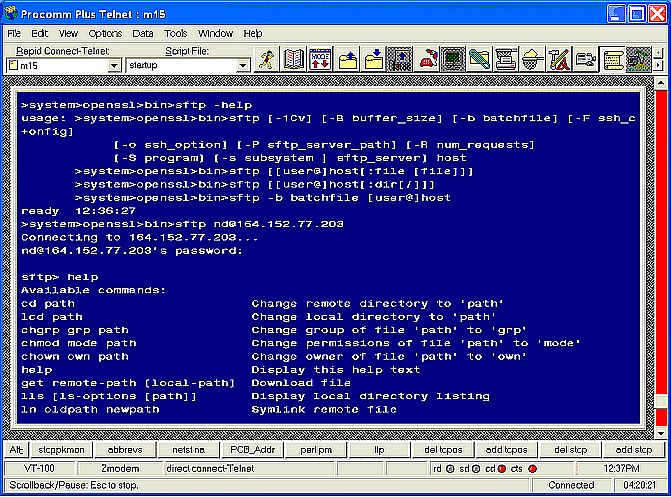
Task: Click the folder with pen icon
Action: [x=480, y=60]
